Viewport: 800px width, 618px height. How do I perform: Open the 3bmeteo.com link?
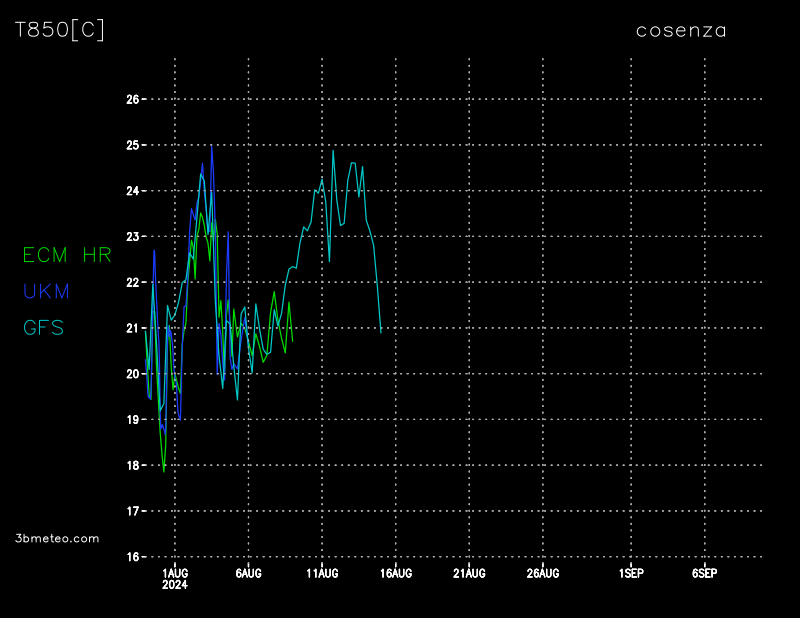(58, 538)
